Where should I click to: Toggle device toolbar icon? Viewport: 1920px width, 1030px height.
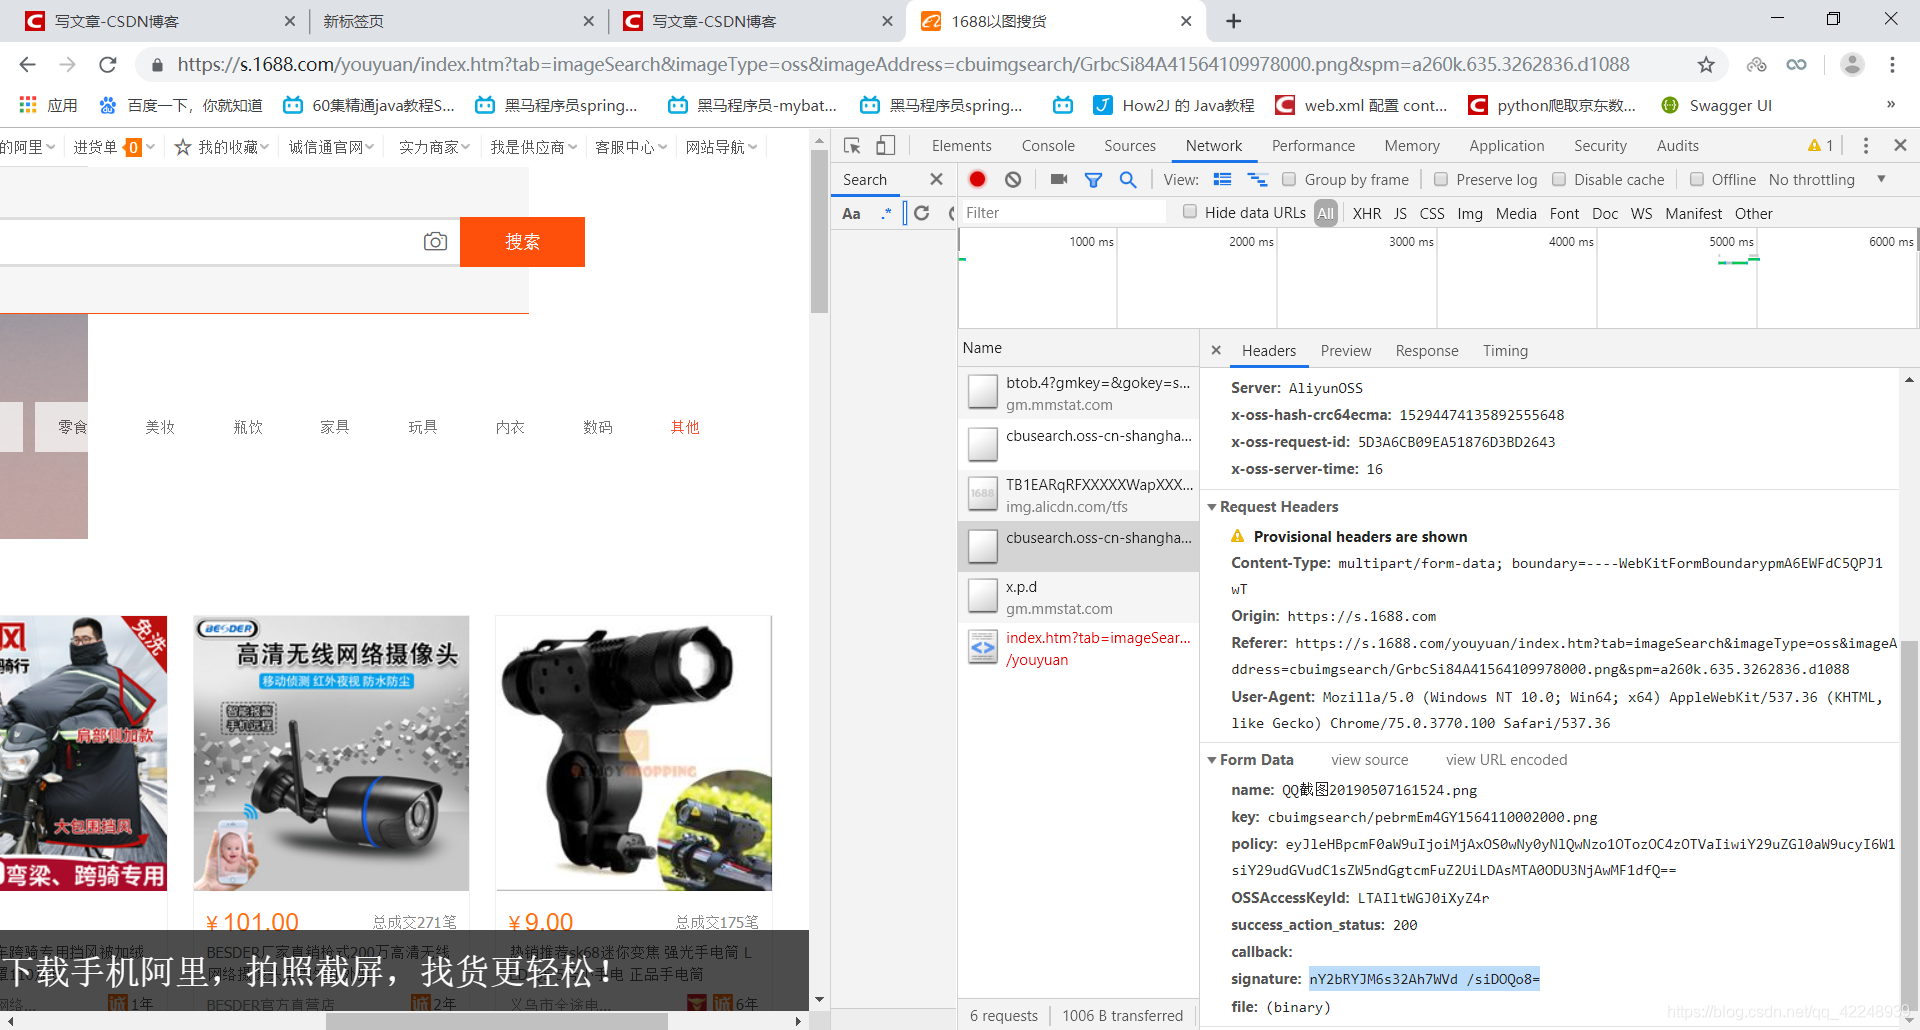click(886, 146)
